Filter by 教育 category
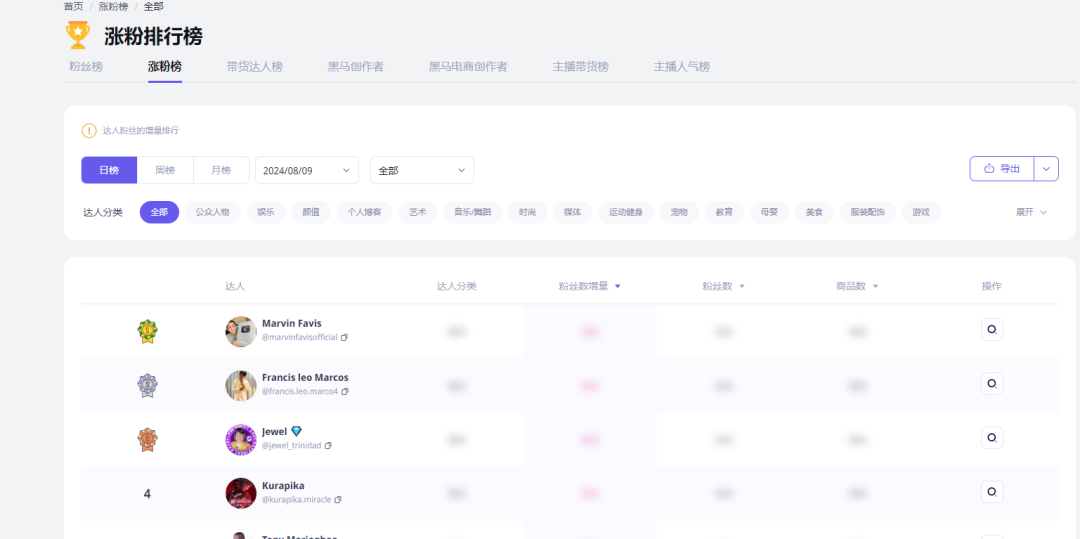This screenshot has height=539, width=1080. (x=724, y=212)
